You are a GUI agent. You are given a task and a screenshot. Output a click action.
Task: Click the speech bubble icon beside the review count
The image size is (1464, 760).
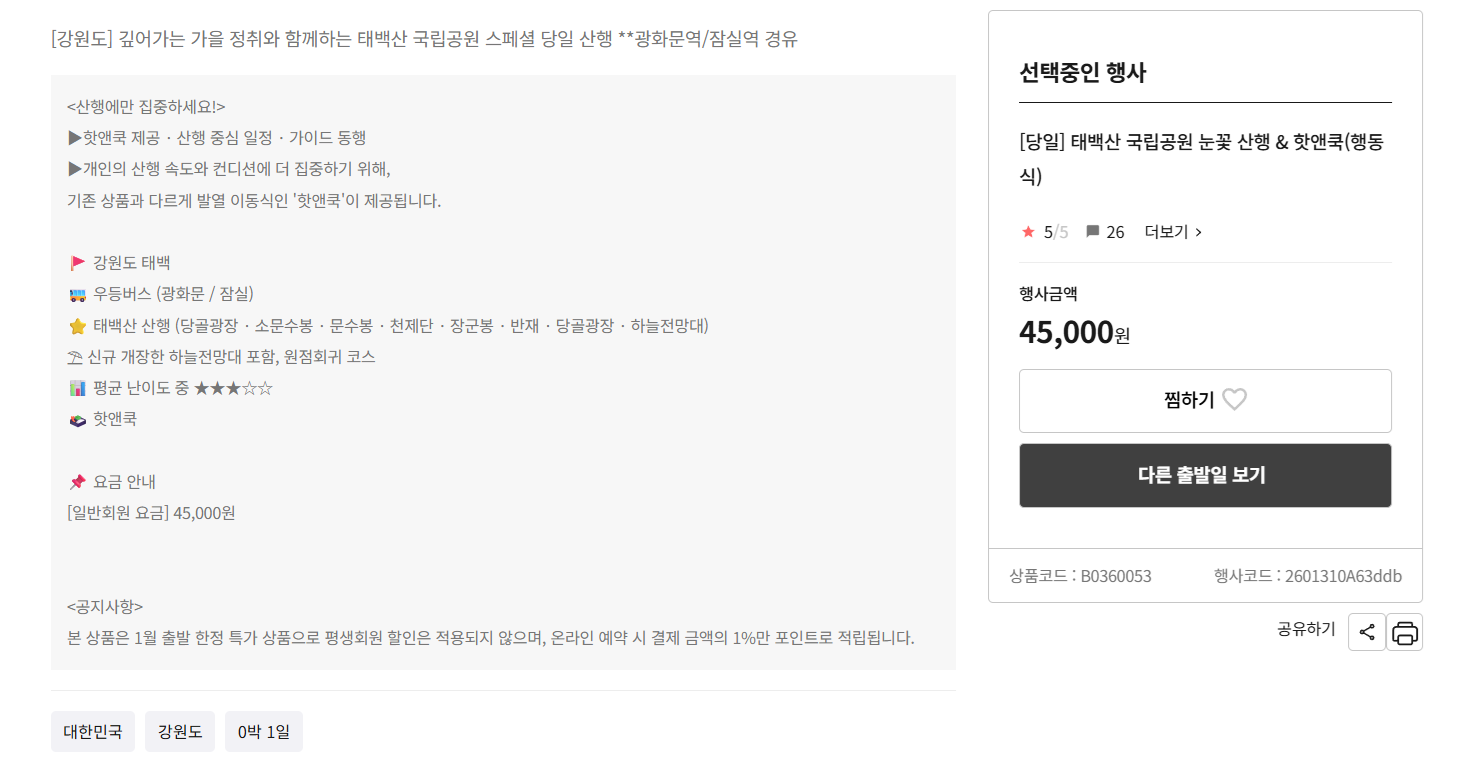[1092, 231]
